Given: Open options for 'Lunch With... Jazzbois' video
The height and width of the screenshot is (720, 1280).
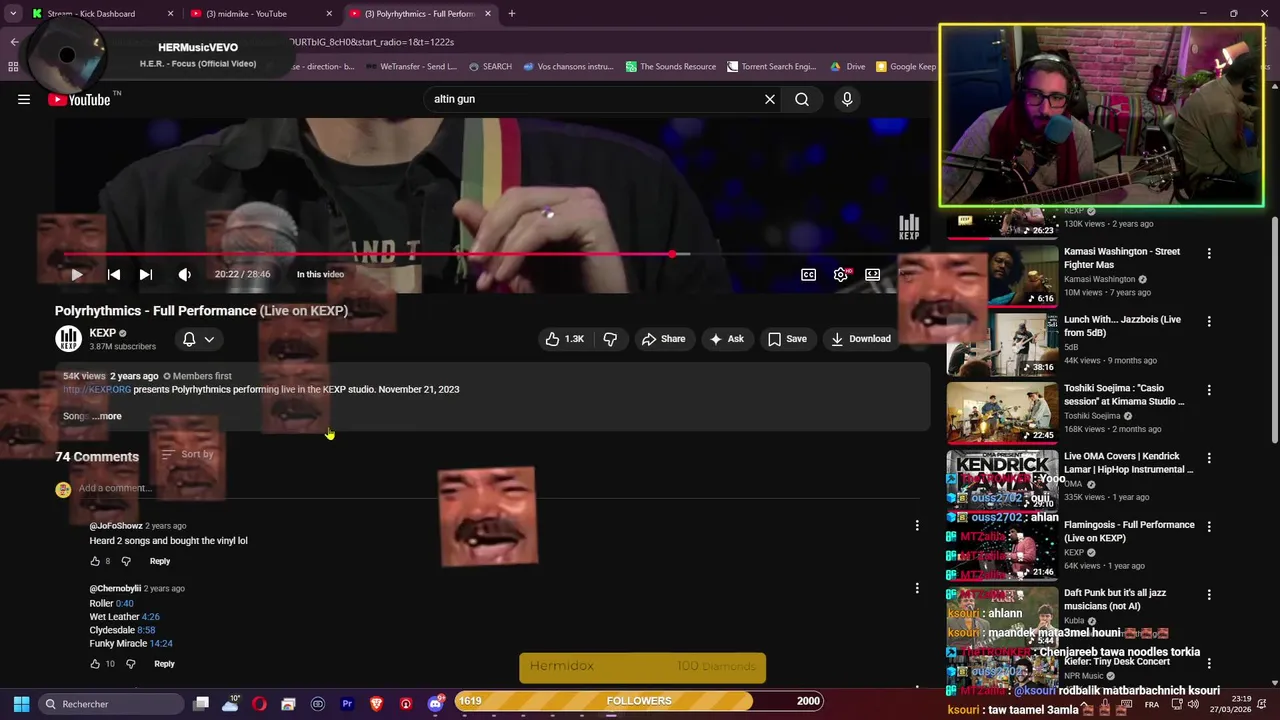Looking at the screenshot, I should click(x=1209, y=322).
